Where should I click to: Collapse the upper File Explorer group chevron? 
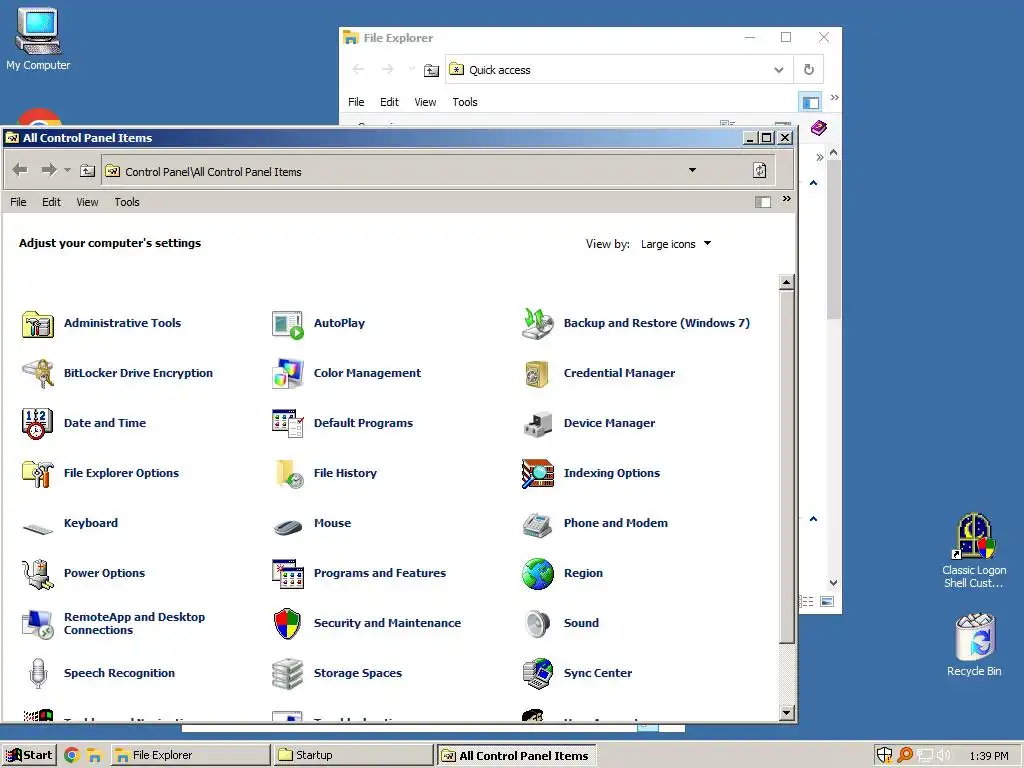(x=813, y=184)
